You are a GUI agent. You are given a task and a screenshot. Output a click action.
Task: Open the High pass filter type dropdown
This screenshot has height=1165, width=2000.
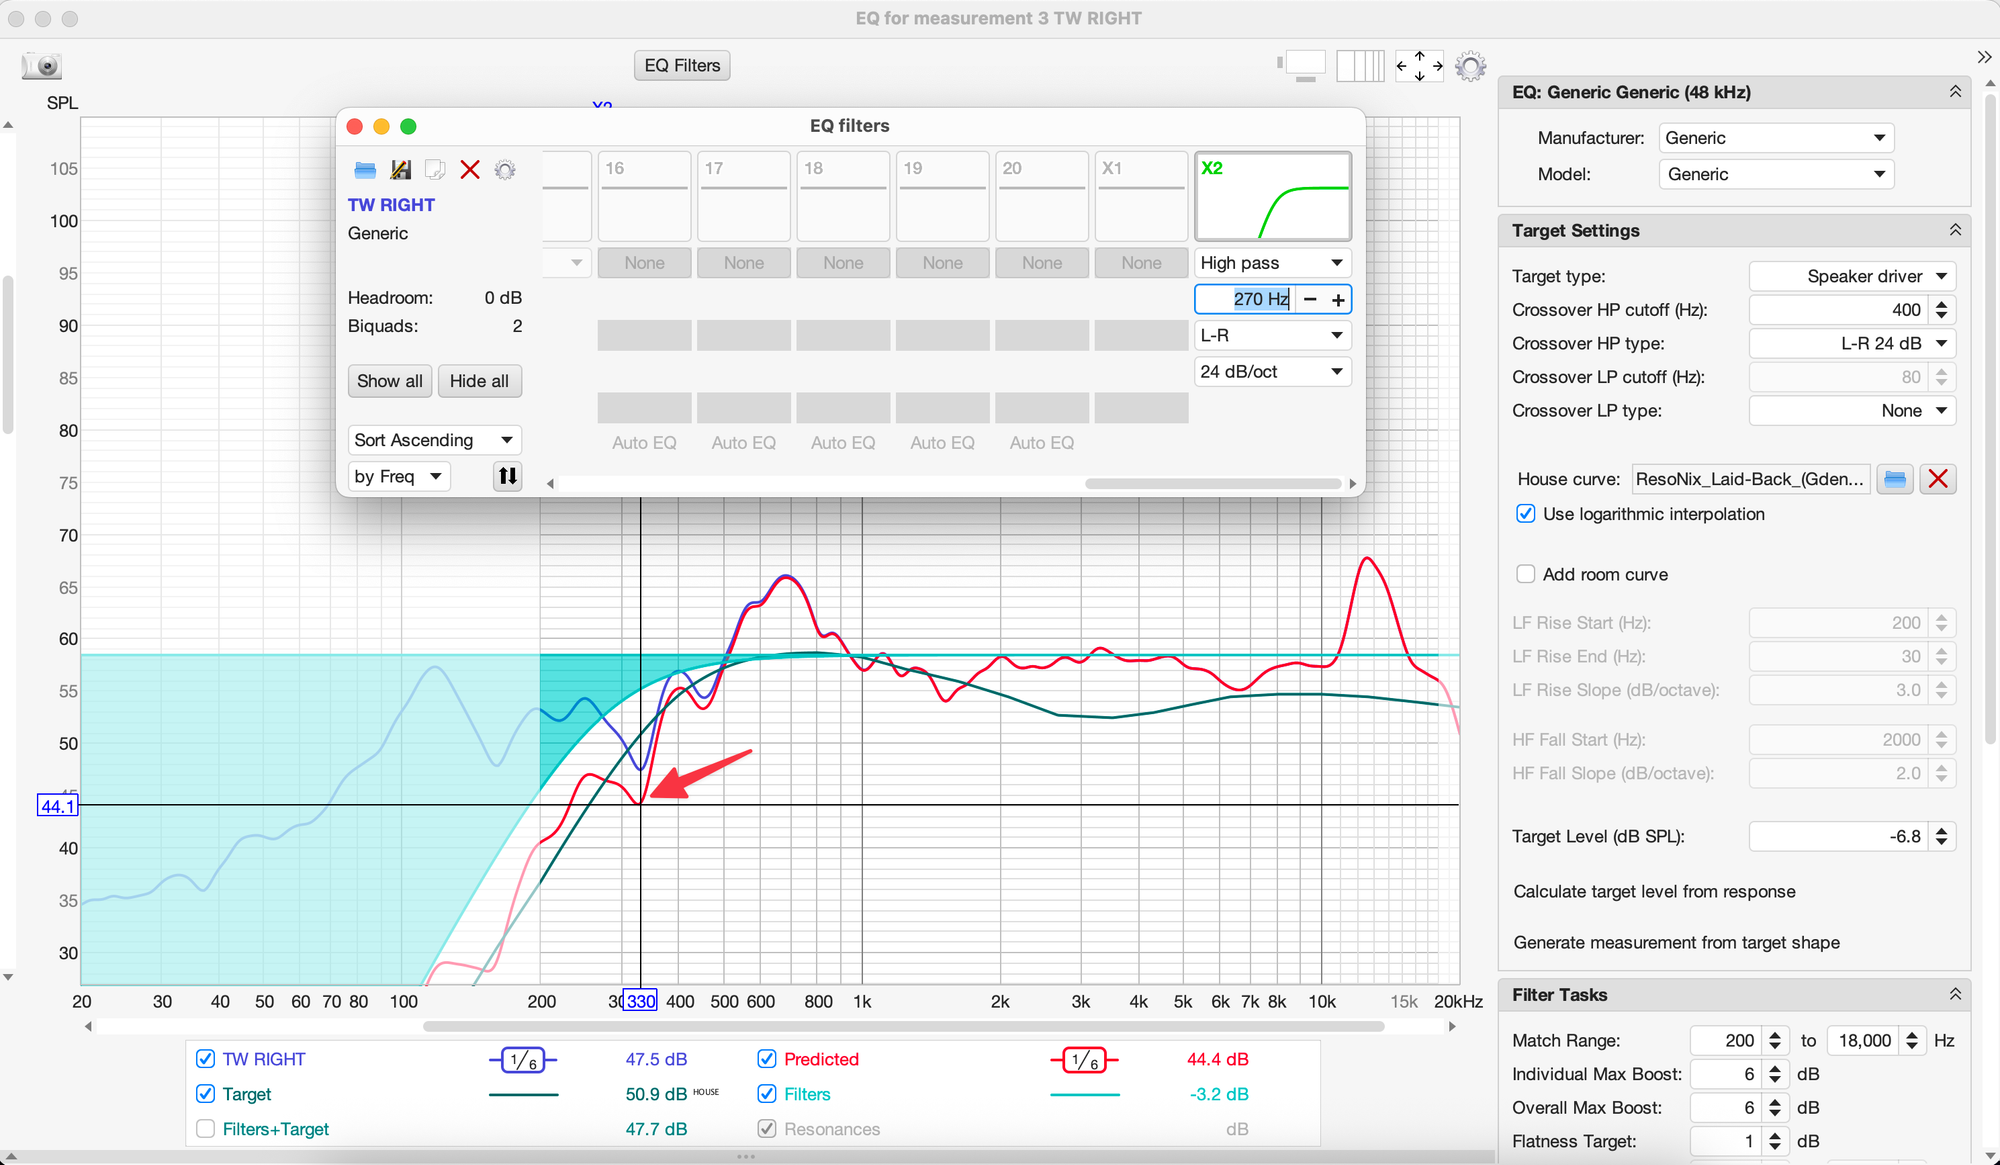point(1272,263)
